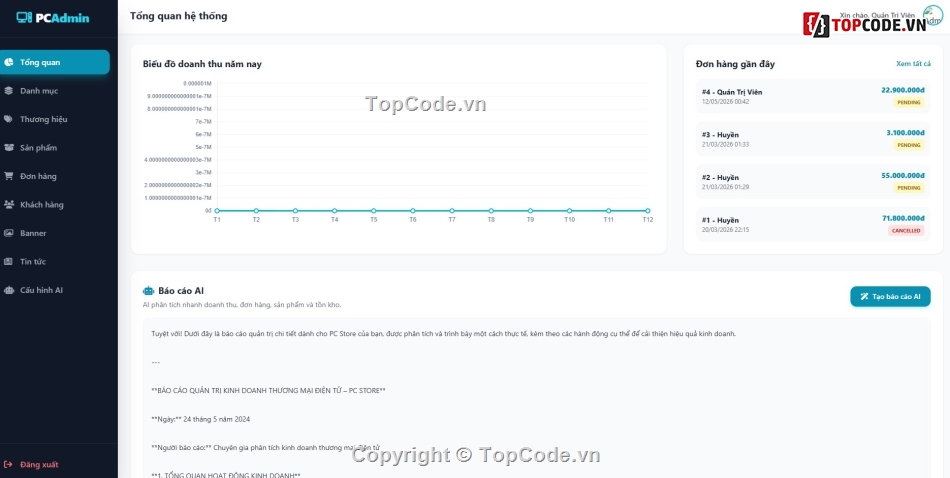Click the PENDING badge on order #2

point(909,188)
